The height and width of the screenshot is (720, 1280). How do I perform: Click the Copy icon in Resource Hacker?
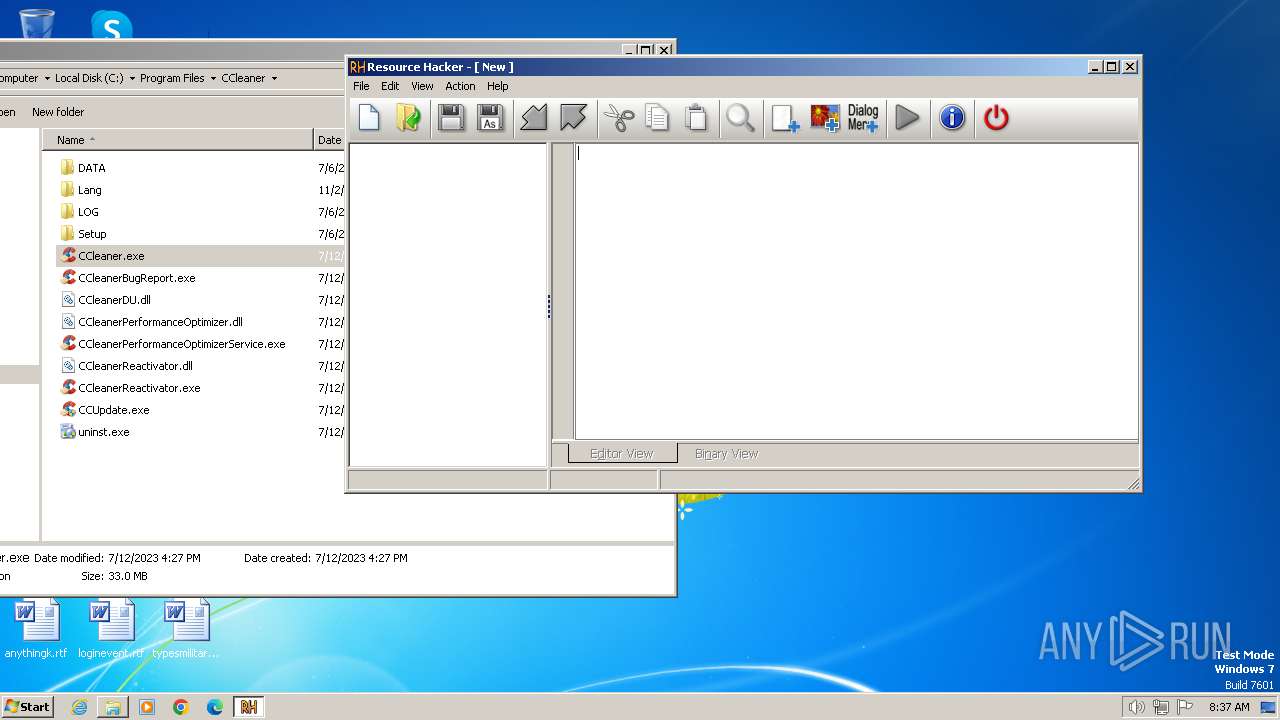click(657, 118)
